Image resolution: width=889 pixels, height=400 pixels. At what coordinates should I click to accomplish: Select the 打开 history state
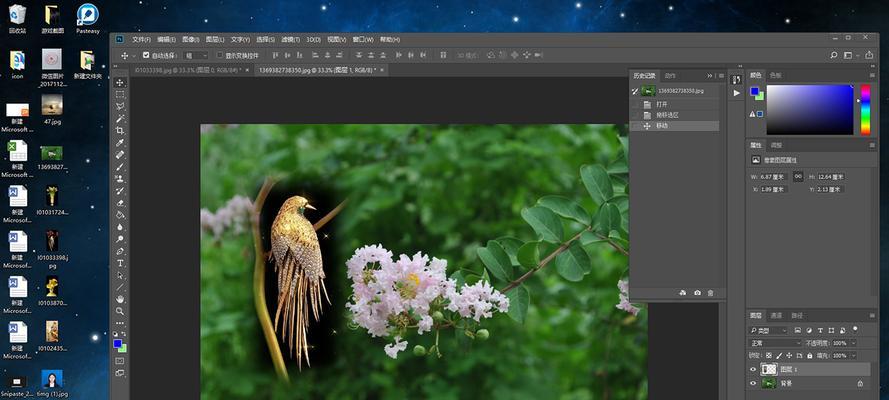click(x=675, y=105)
